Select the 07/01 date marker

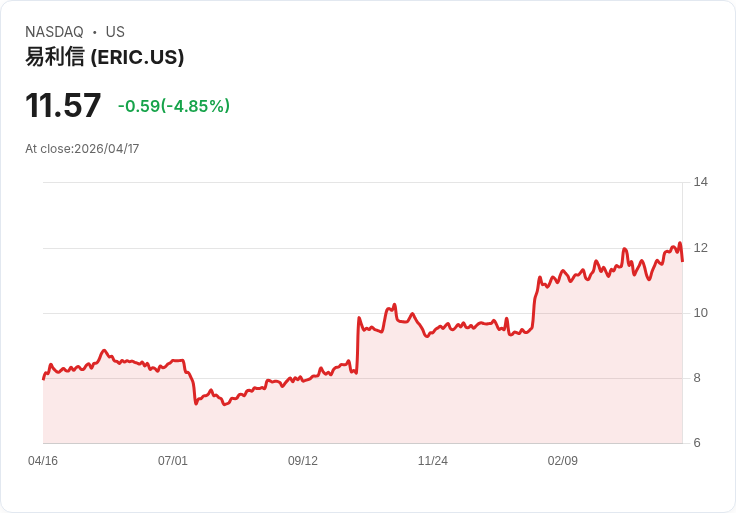173,461
